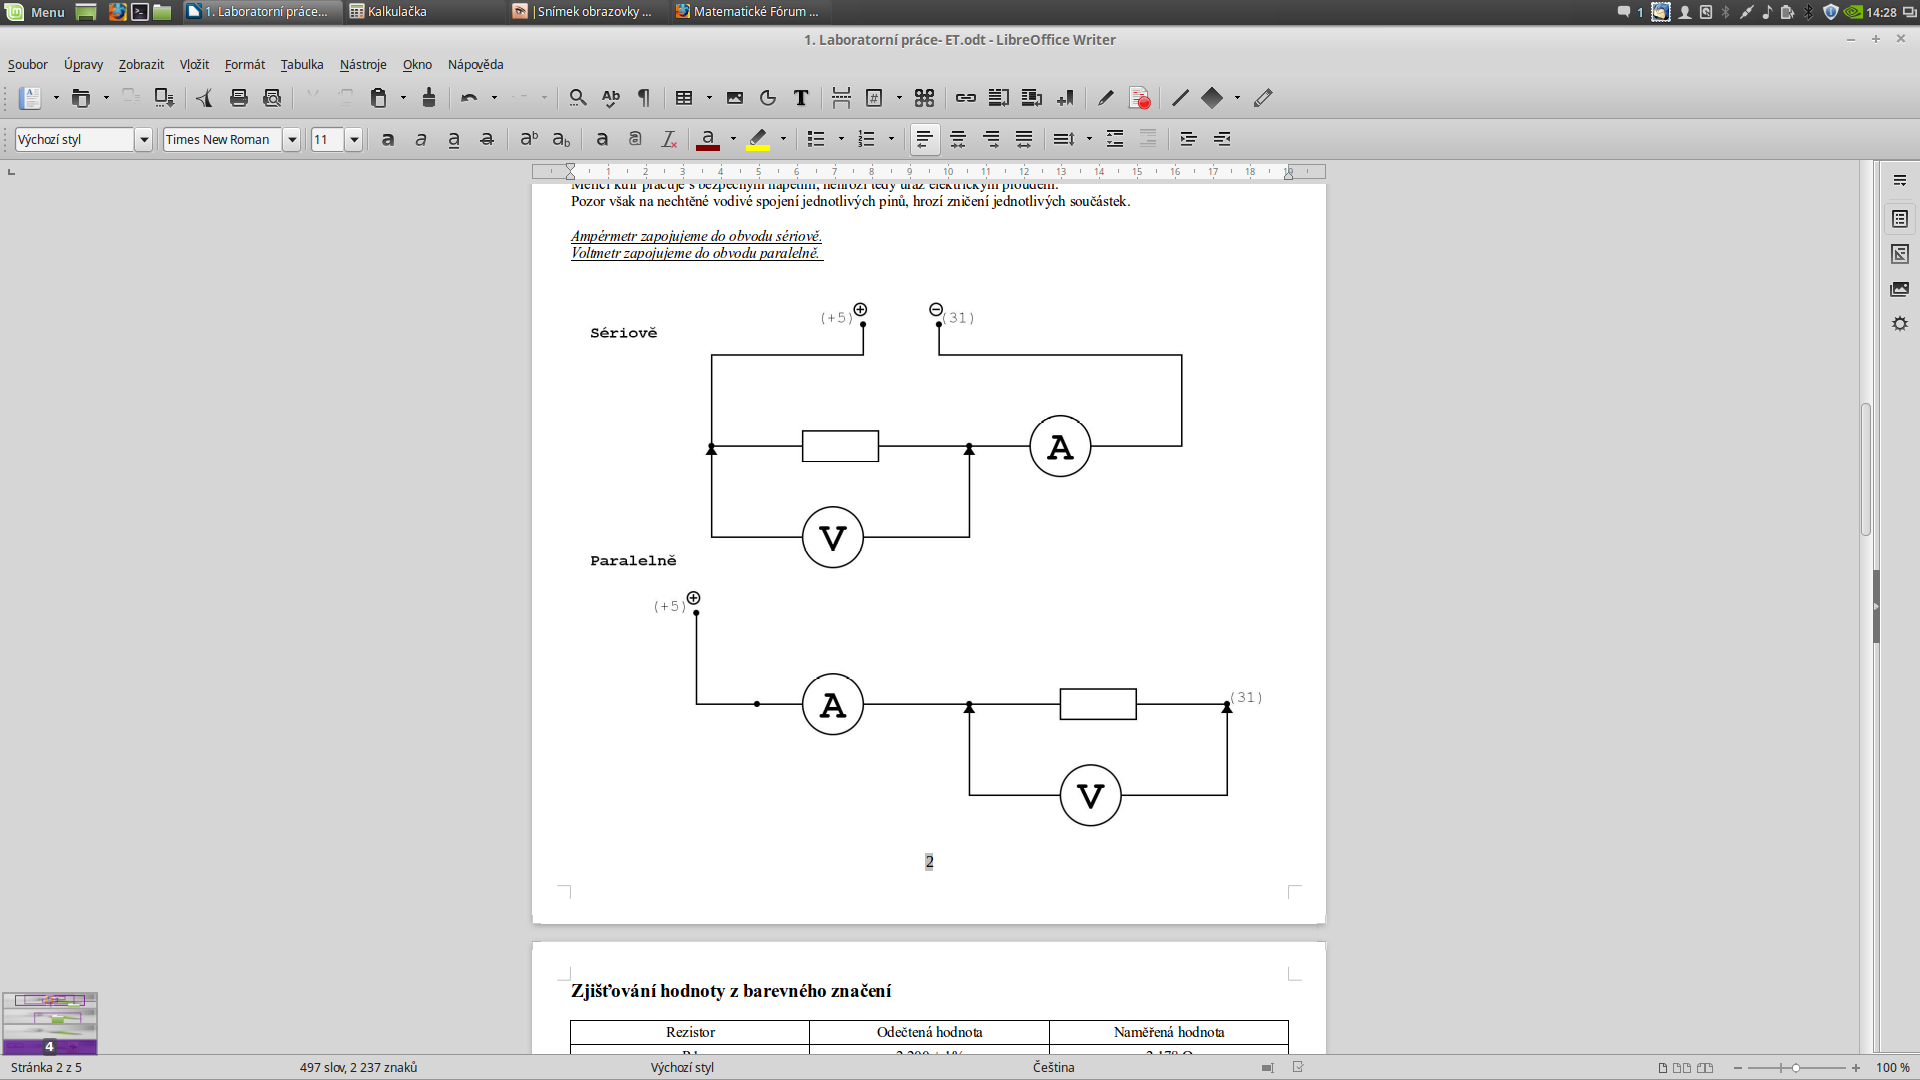Toggle underline formatting
Viewport: 1920px width, 1080px height.
(x=454, y=139)
